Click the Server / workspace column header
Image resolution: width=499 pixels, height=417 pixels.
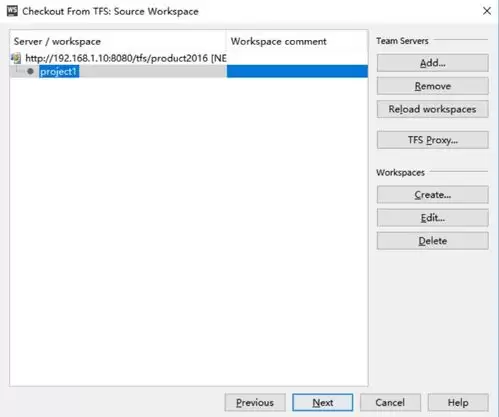point(57,41)
